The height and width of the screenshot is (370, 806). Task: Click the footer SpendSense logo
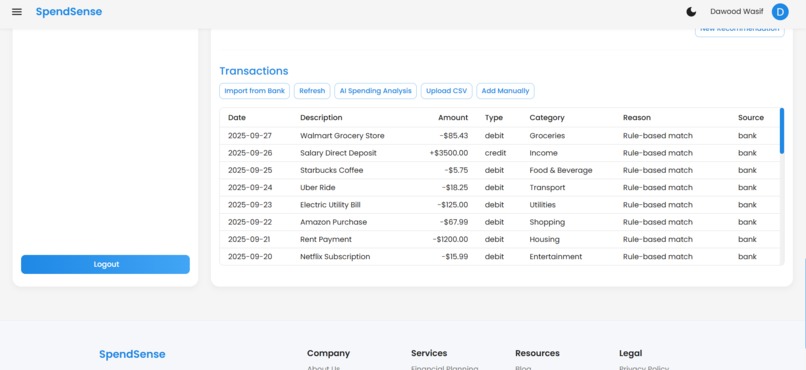[132, 354]
